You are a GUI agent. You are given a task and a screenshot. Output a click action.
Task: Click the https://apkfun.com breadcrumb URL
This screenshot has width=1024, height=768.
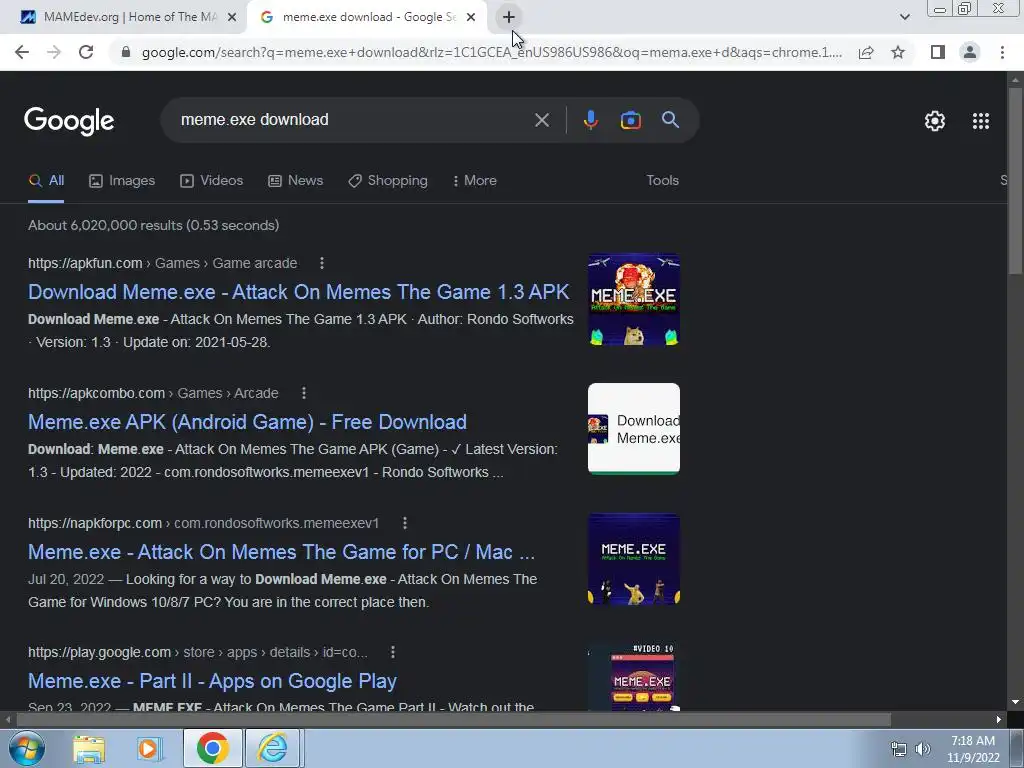pyautogui.click(x=85, y=263)
